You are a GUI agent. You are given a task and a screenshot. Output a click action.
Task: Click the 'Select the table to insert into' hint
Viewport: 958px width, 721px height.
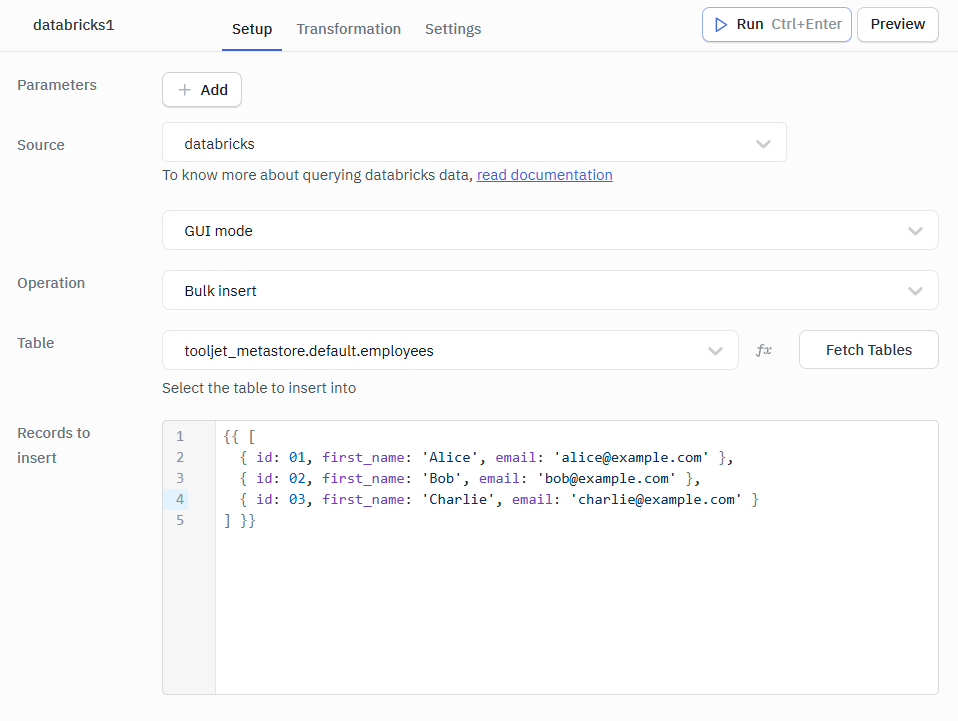[x=259, y=388]
